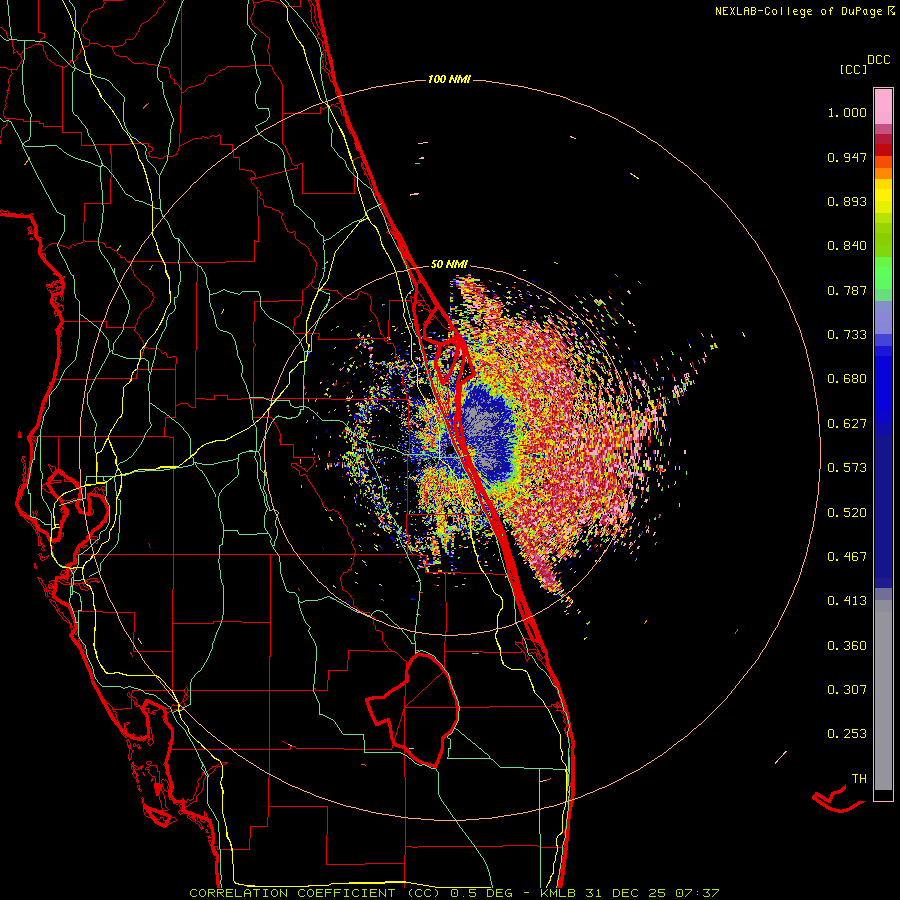Select the 0.307 scale value
Viewport: 900px width, 900px height.
pos(847,690)
